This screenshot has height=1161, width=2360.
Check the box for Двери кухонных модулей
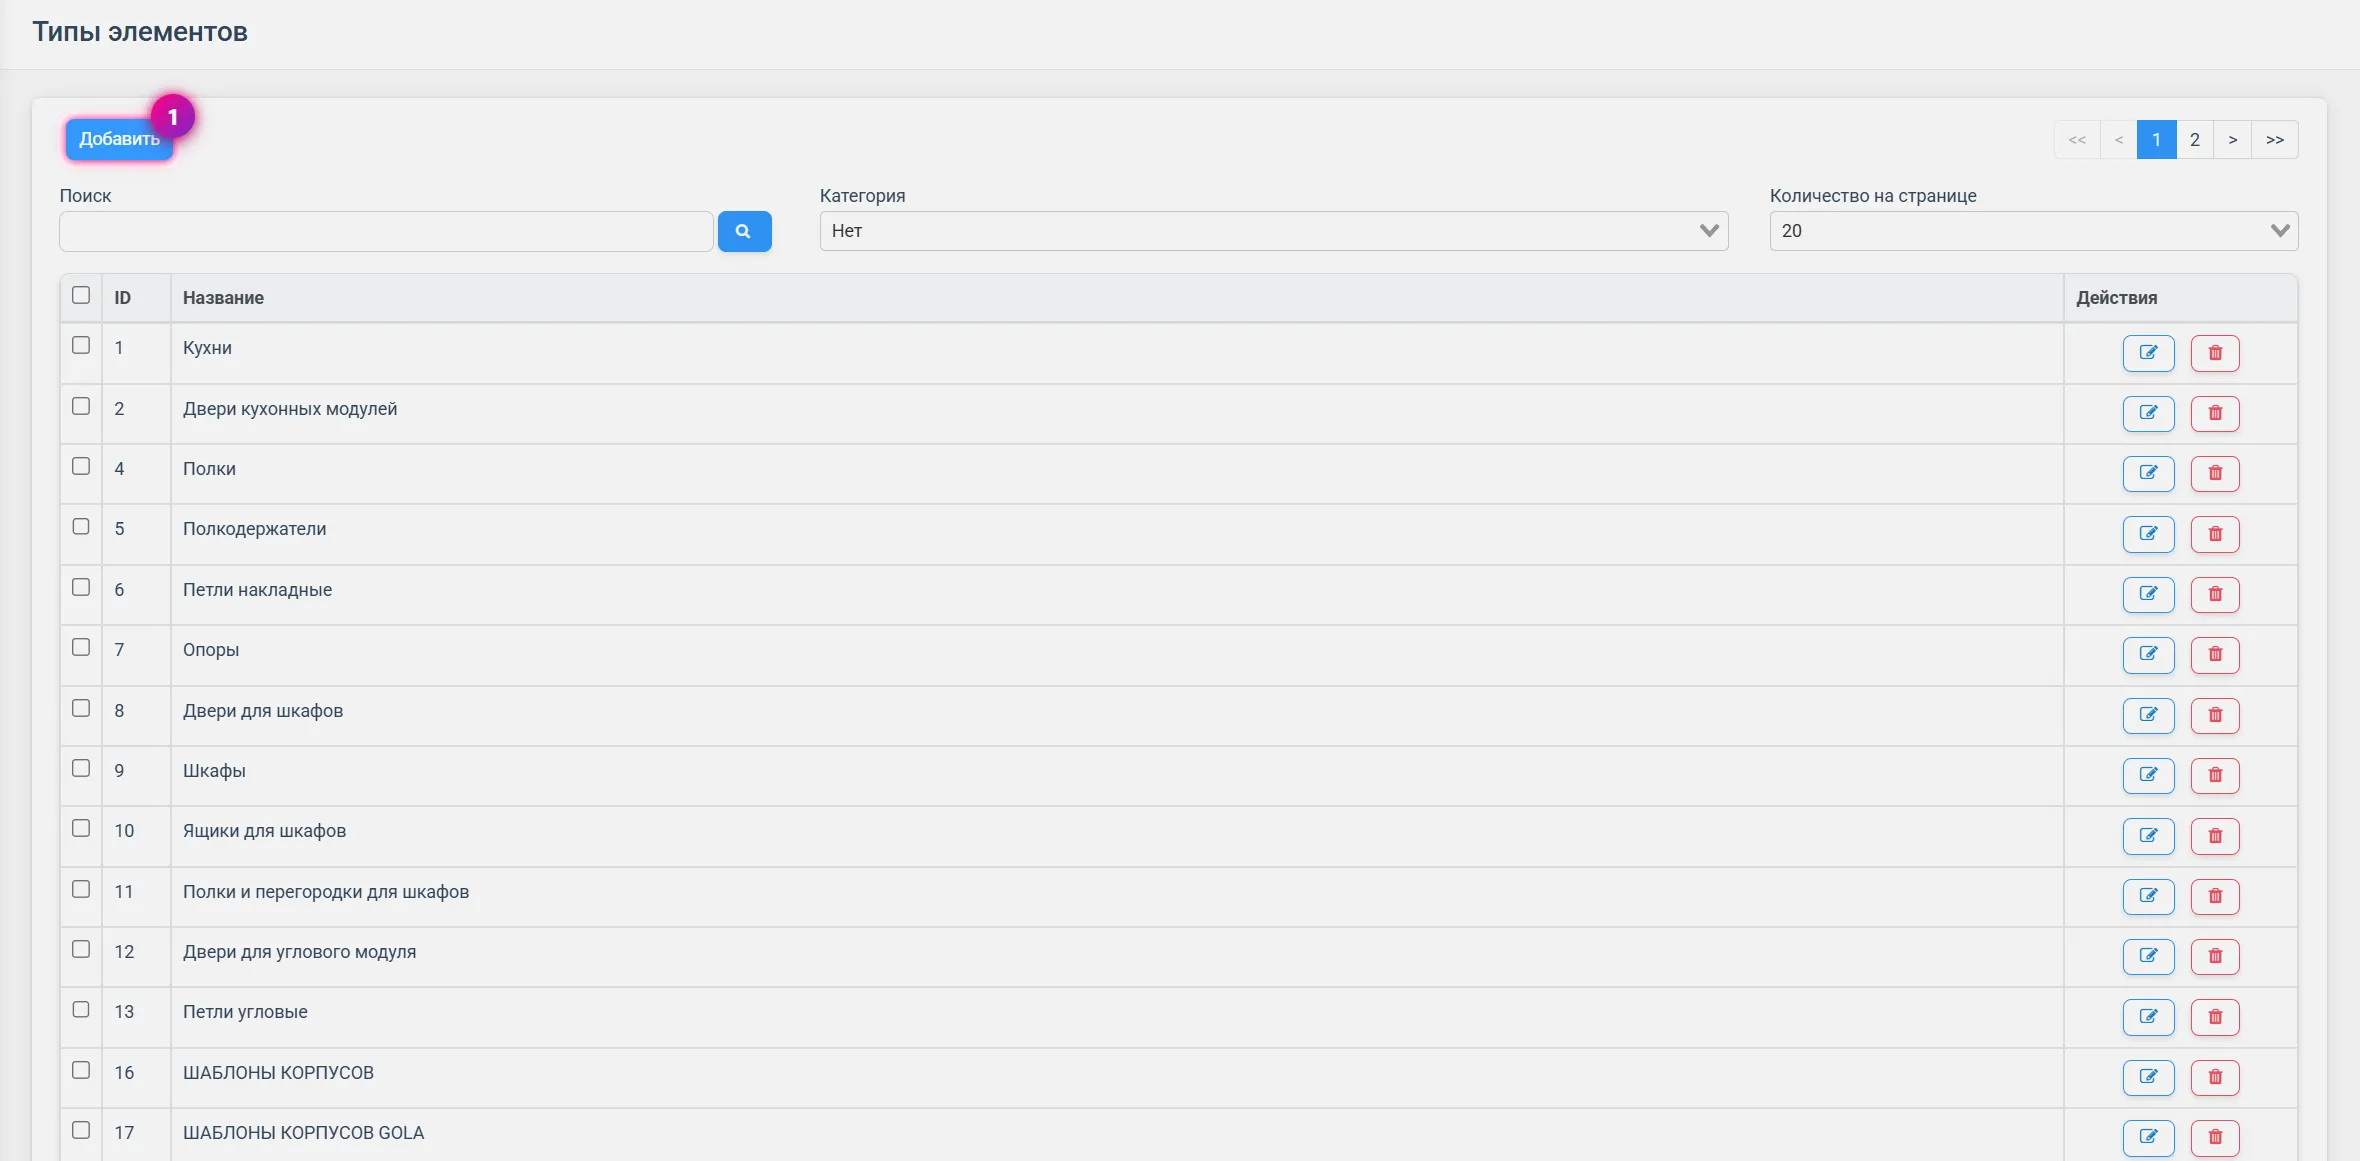81,406
